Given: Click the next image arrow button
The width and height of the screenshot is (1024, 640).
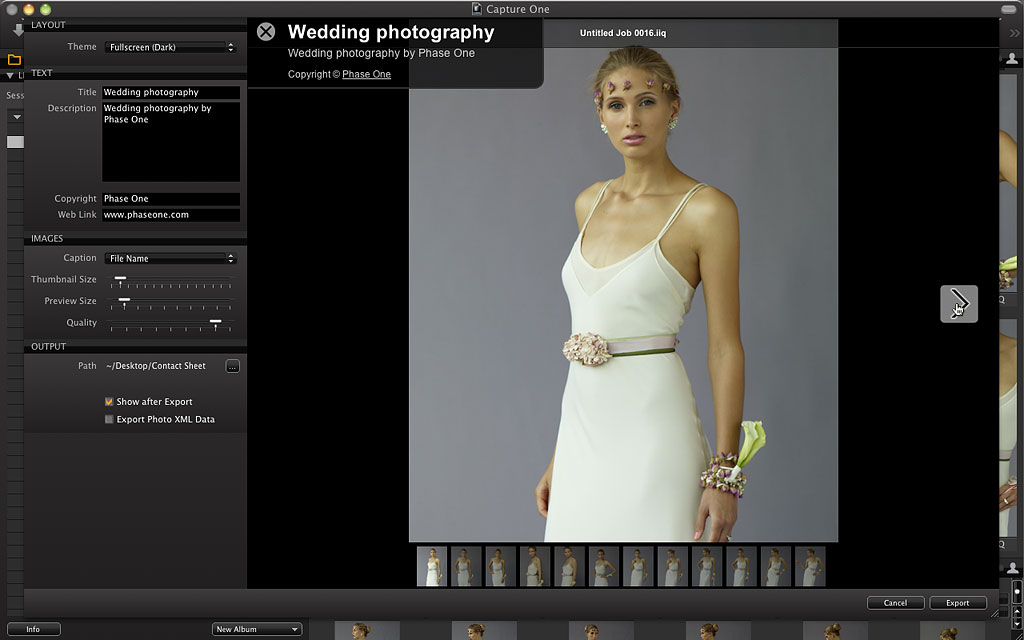Looking at the screenshot, I should [x=959, y=304].
